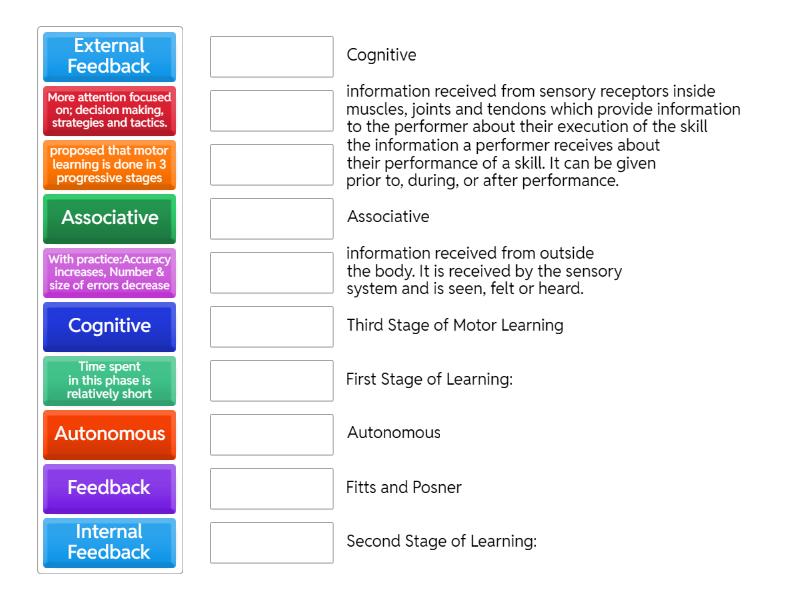Select the Cognitive blue tile

point(108,326)
